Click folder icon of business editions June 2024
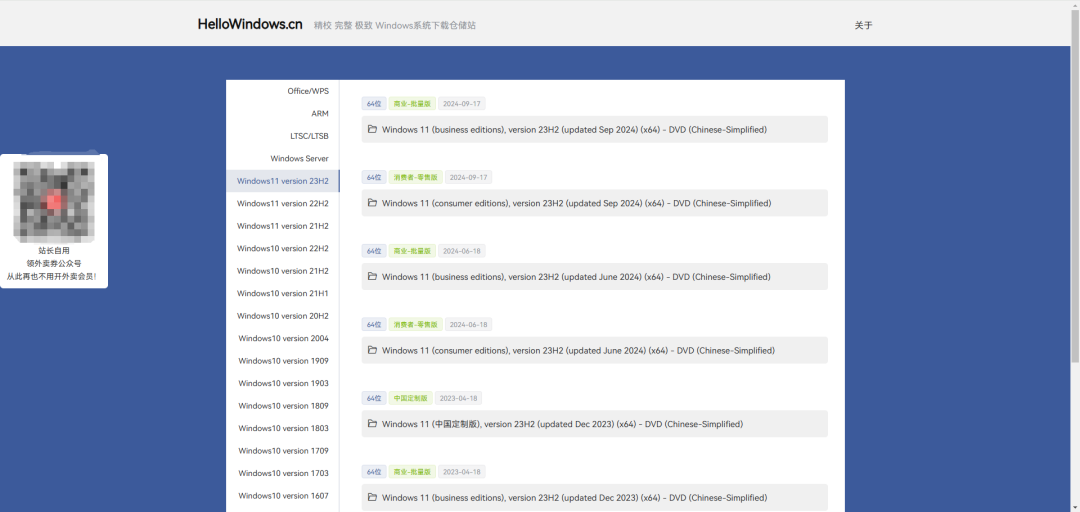Image resolution: width=1080 pixels, height=512 pixels. (372, 276)
